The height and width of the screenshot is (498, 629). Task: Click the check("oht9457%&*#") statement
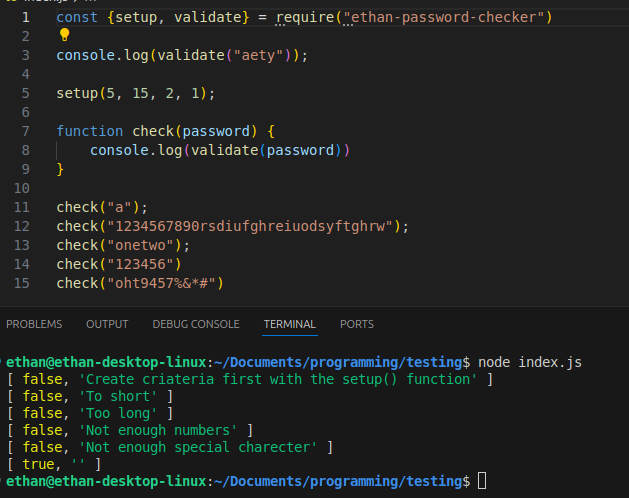tap(140, 283)
